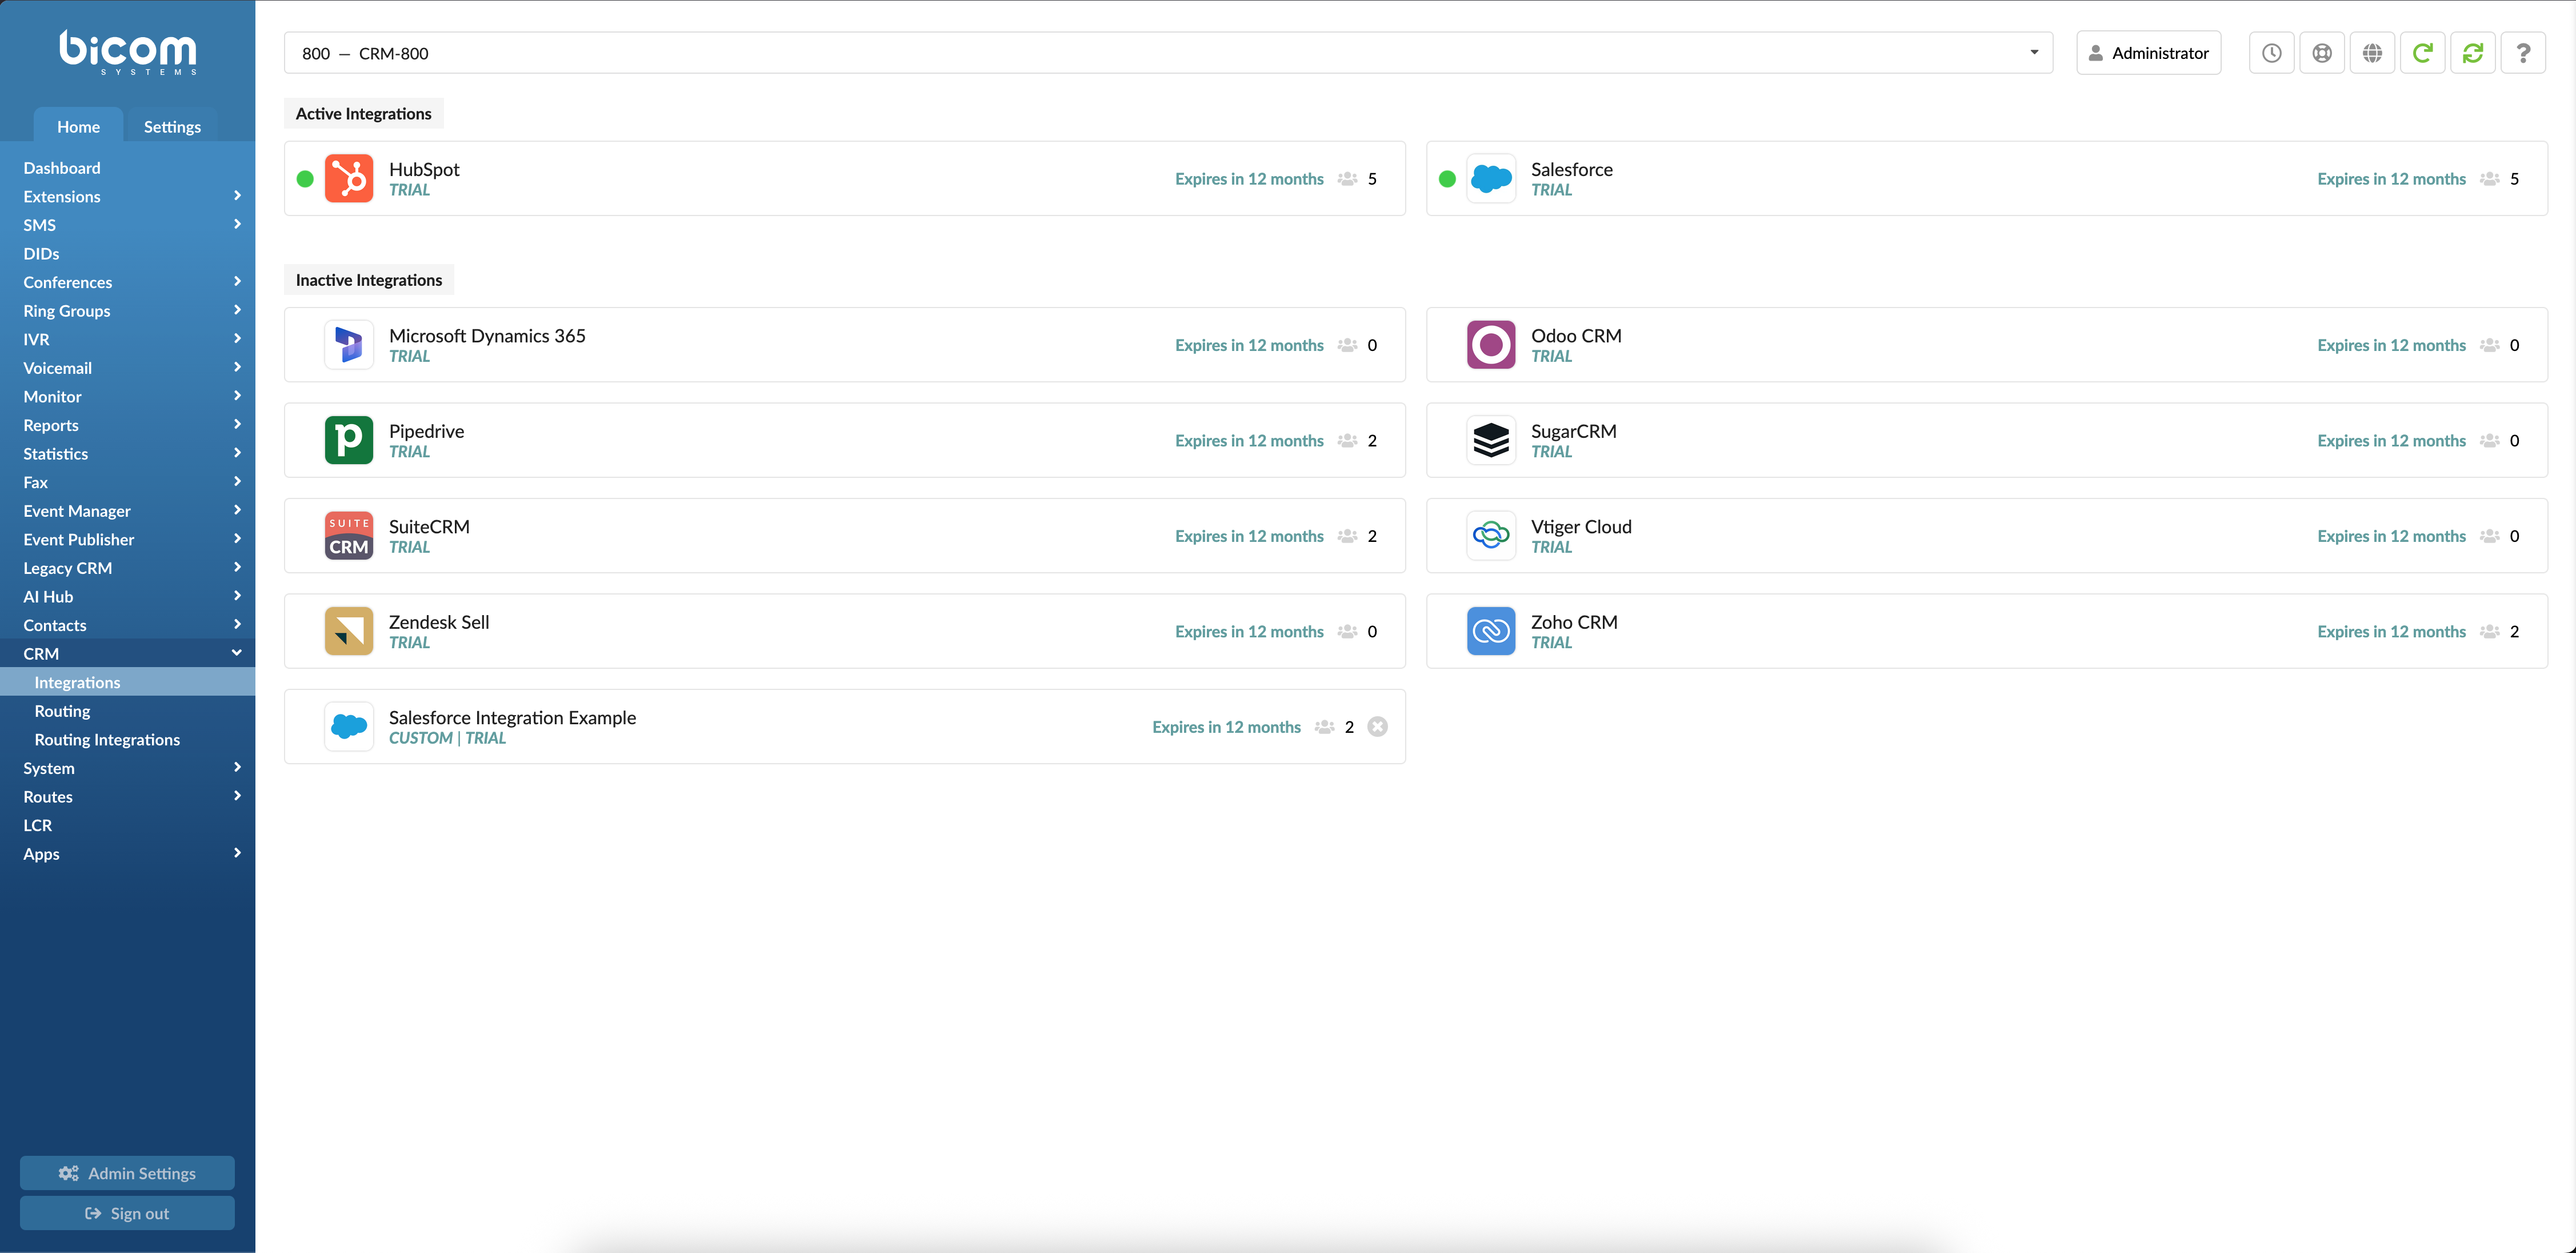Expand the SMS sidebar menu
The image size is (2576, 1253).
click(x=128, y=225)
